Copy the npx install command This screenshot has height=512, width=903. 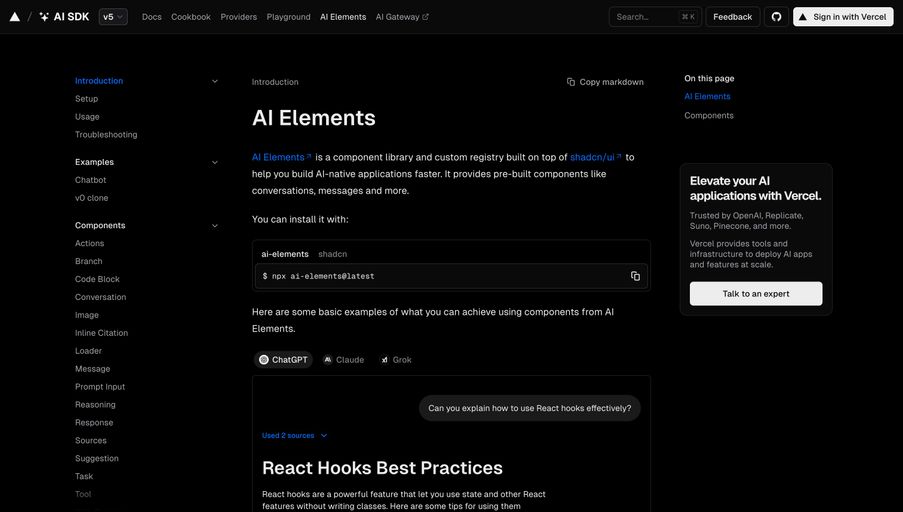[635, 276]
